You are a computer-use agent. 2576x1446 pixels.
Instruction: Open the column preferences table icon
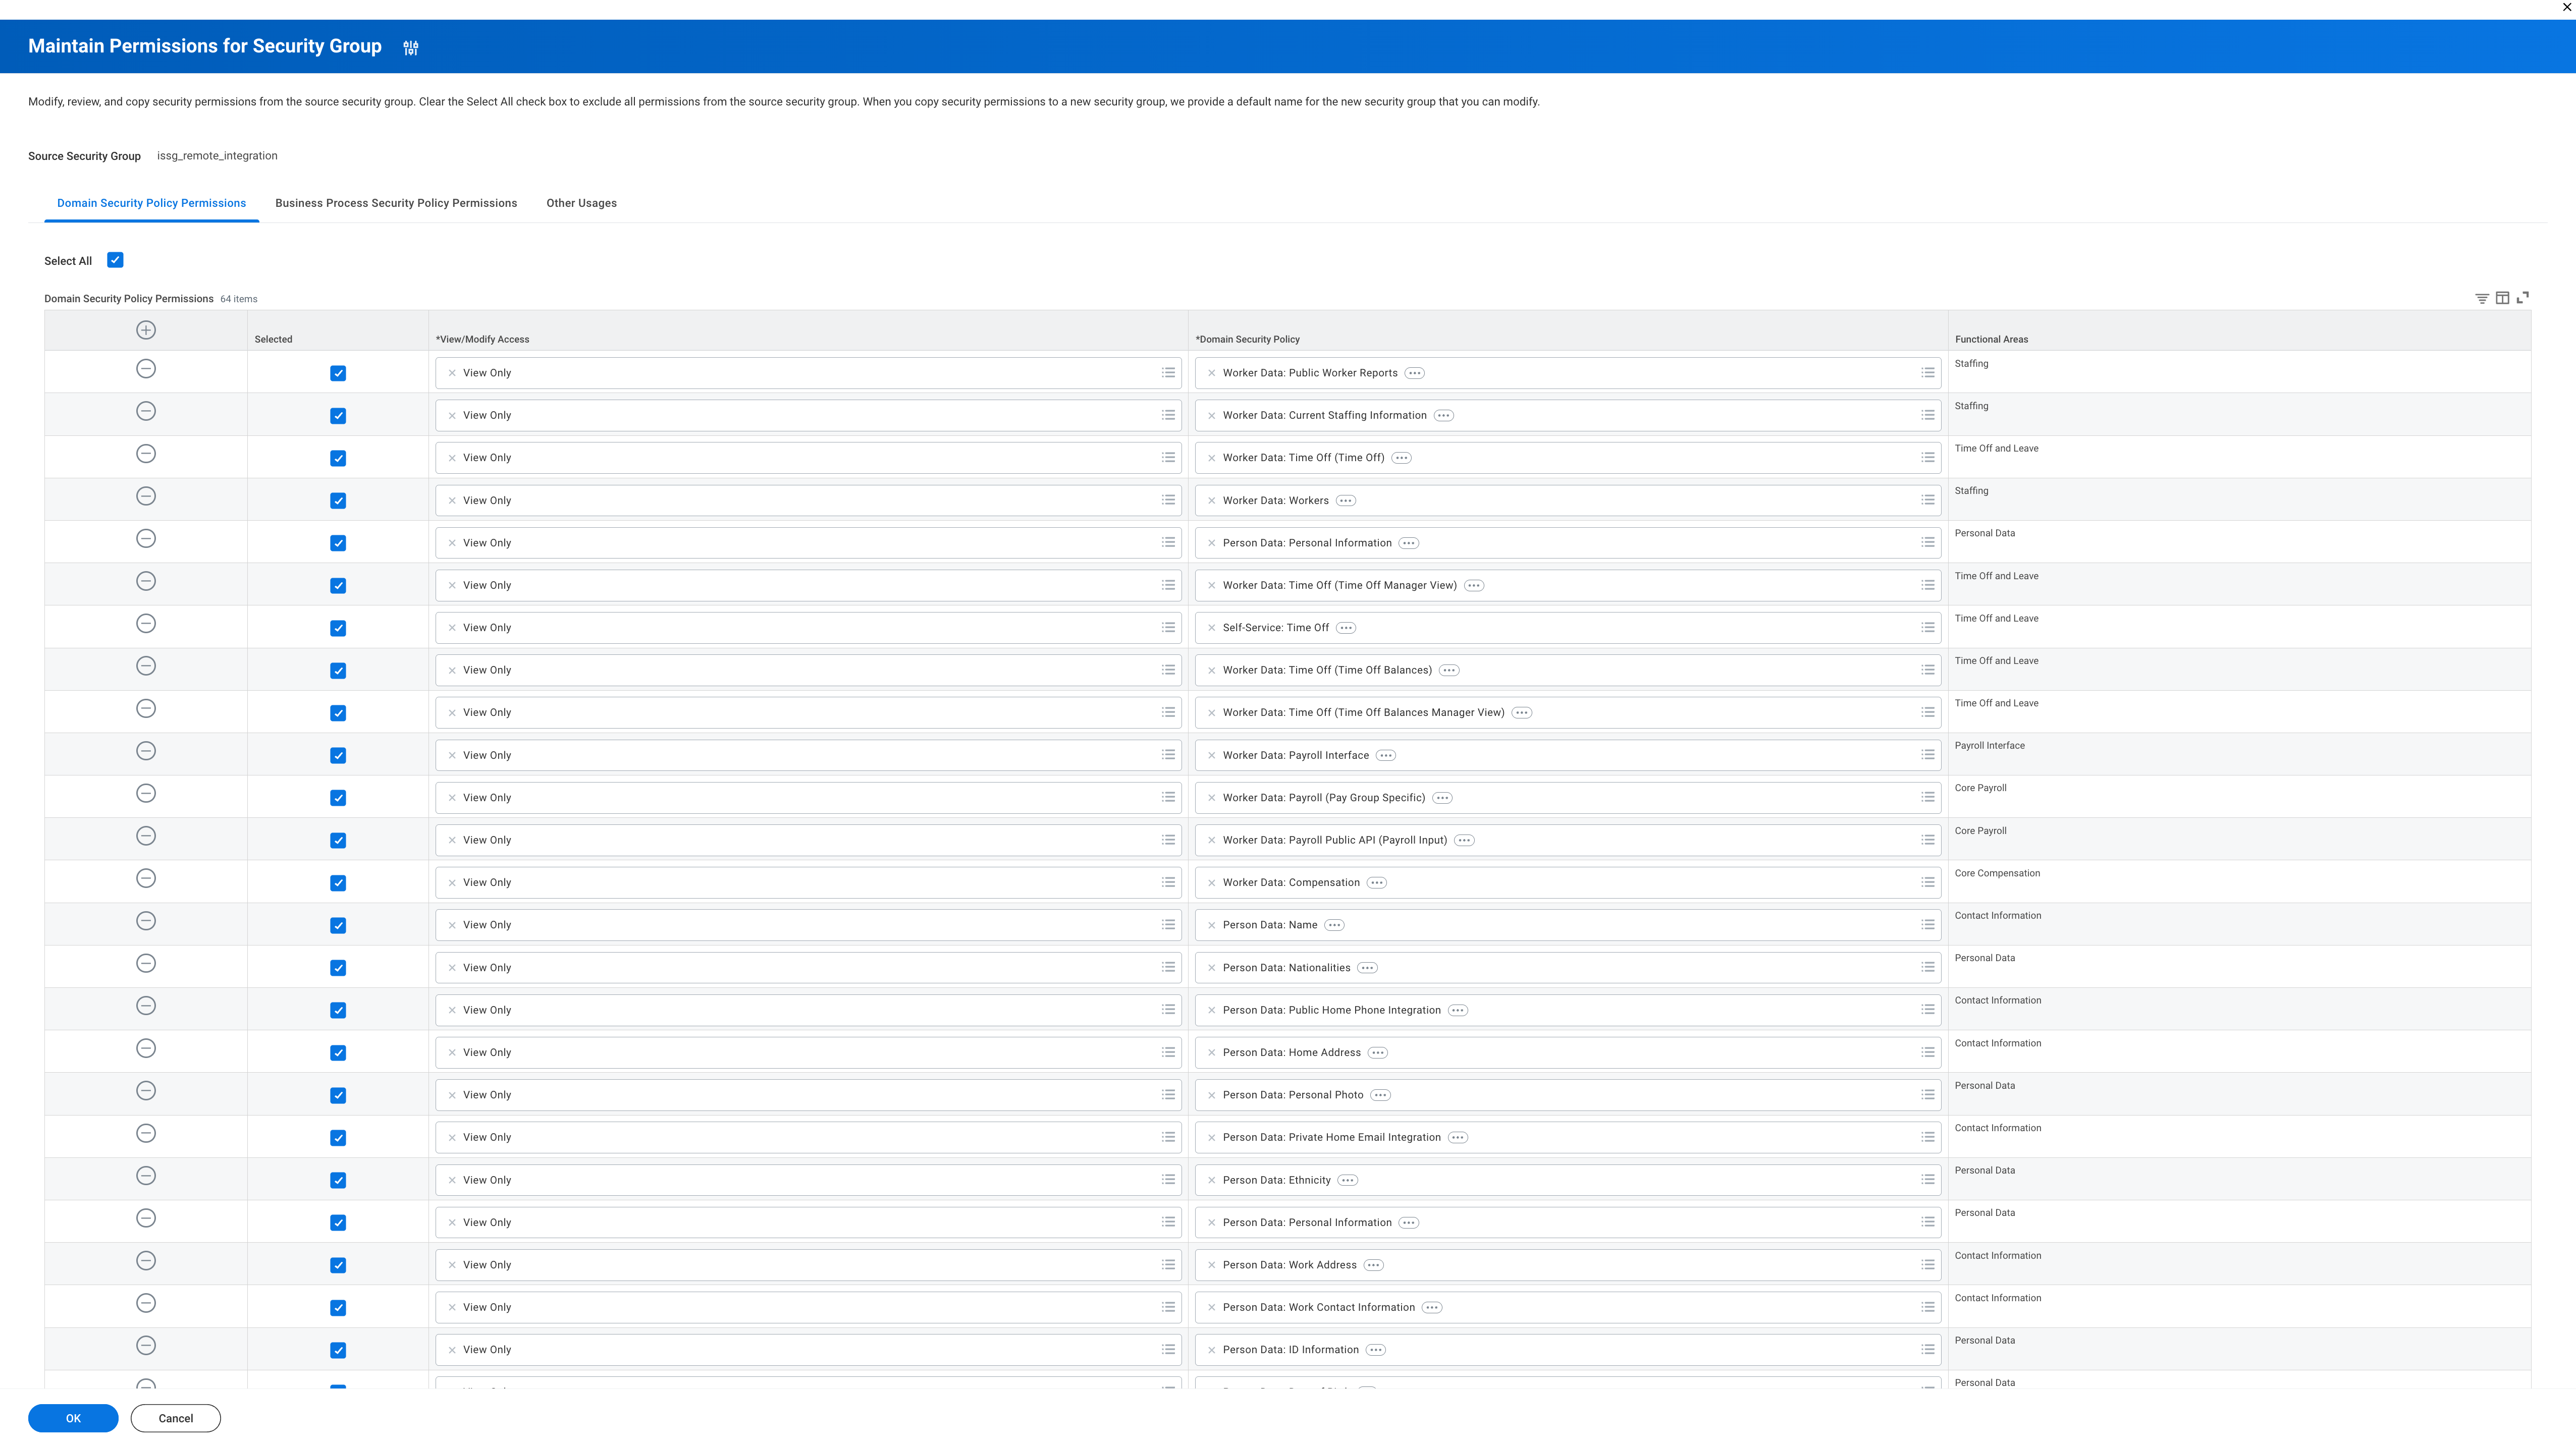pos(2502,298)
